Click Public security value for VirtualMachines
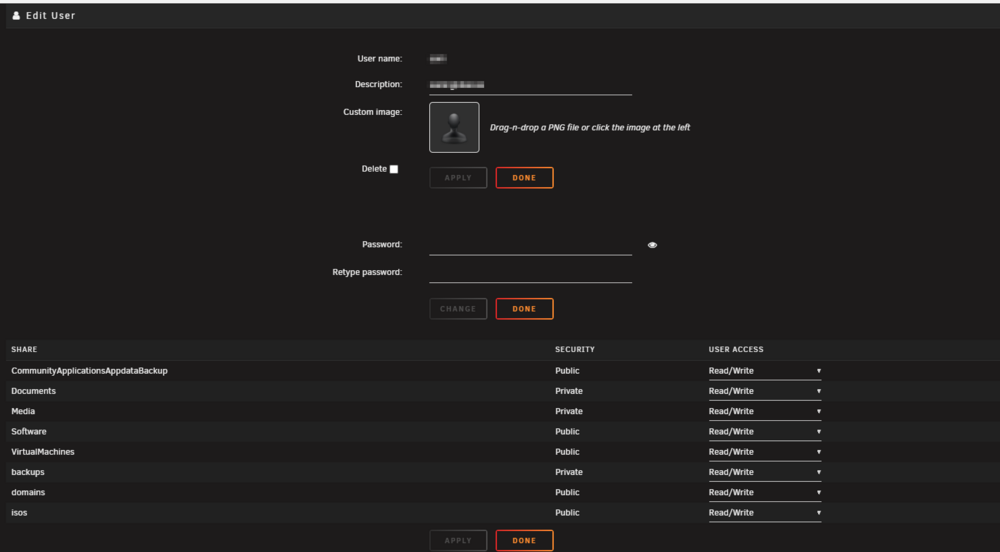1000x552 pixels. (x=567, y=452)
